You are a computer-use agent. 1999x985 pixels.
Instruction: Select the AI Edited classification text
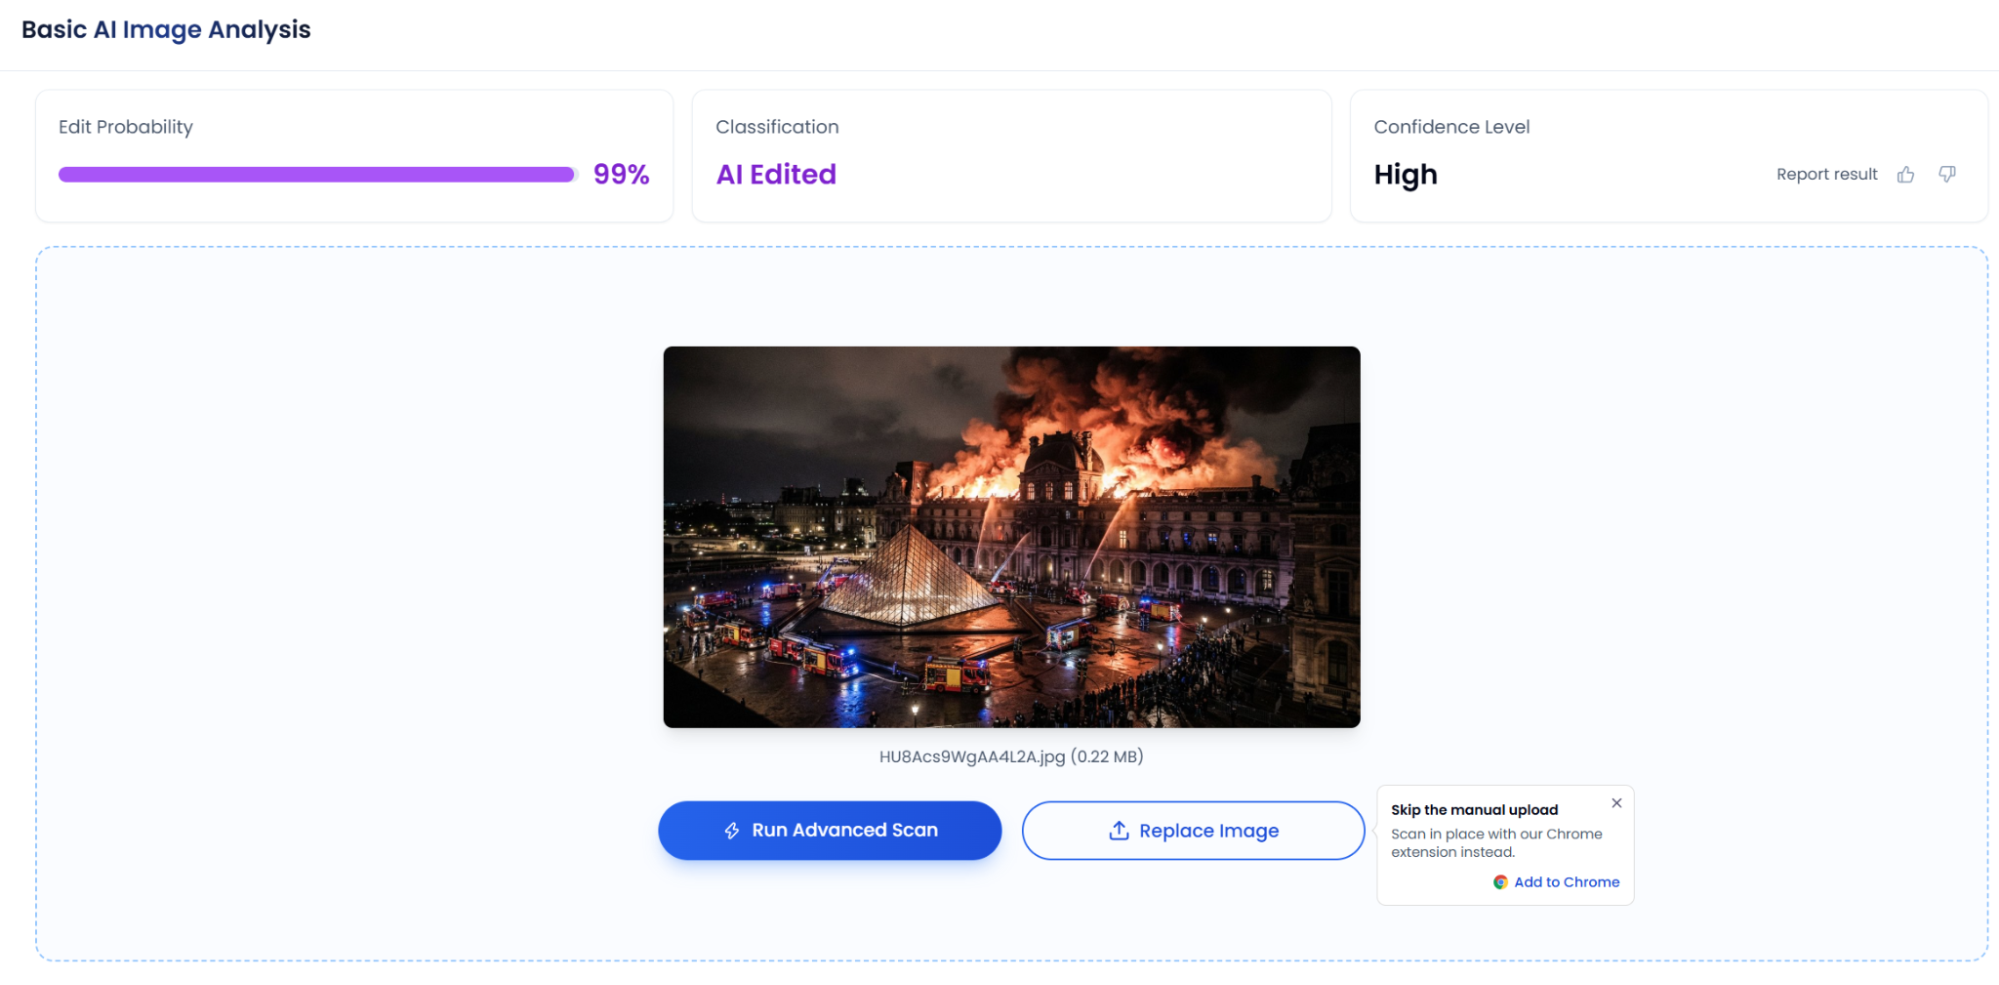(776, 175)
